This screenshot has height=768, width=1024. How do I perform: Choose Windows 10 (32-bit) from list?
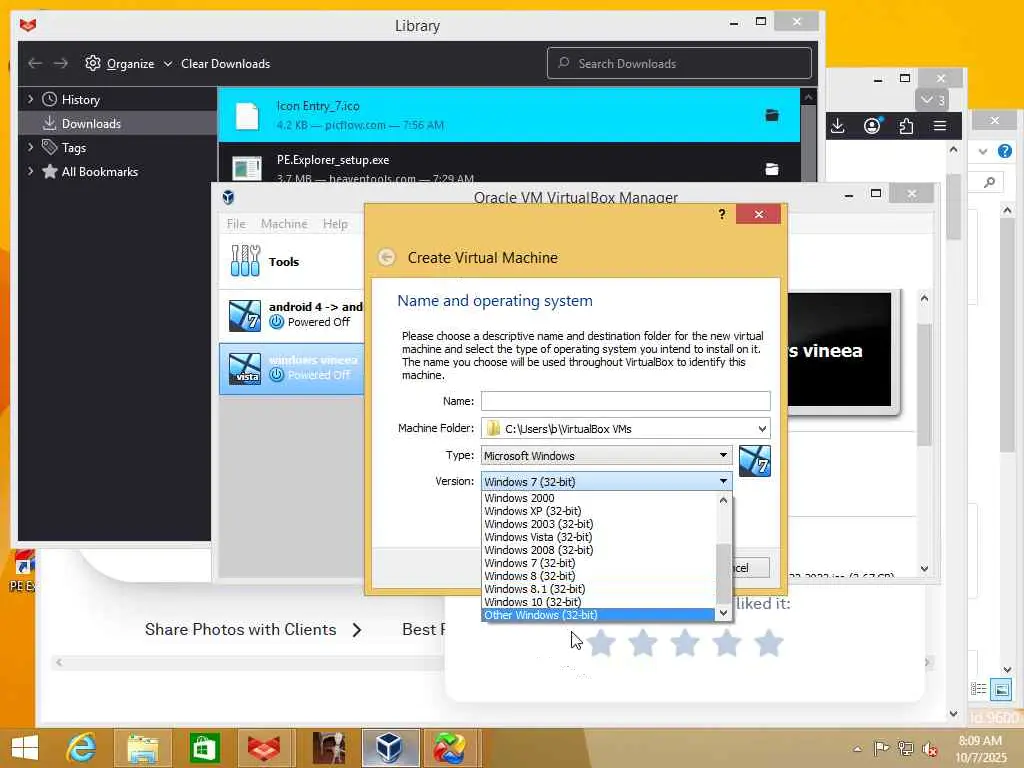(x=598, y=602)
